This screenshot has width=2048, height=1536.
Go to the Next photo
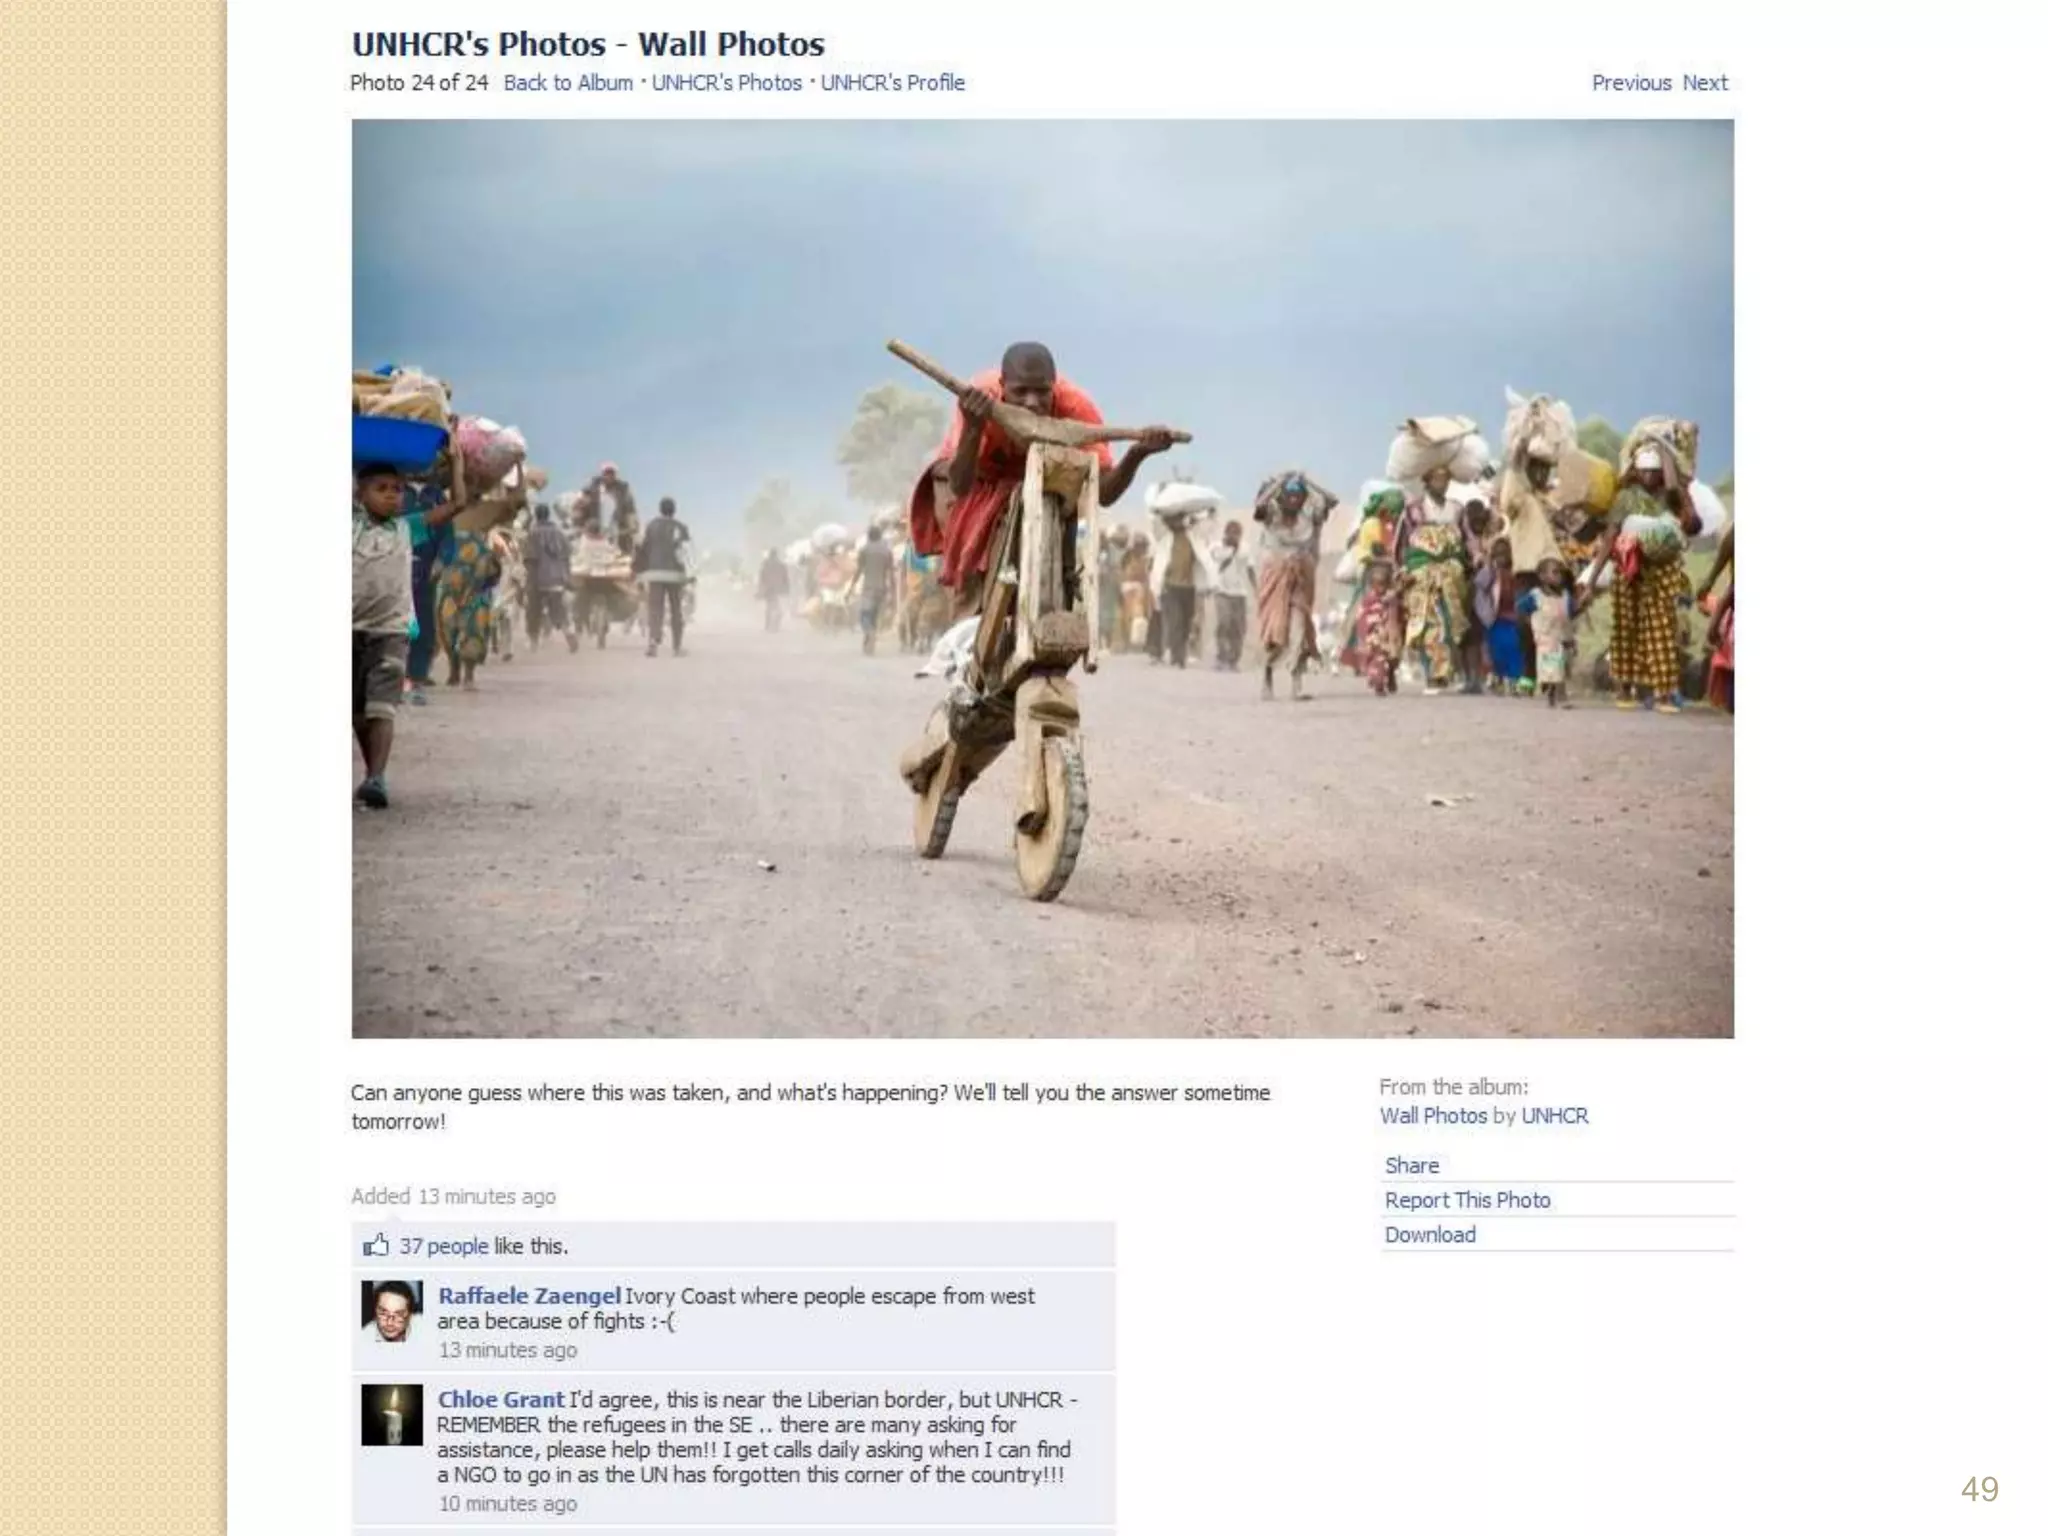coord(1705,83)
